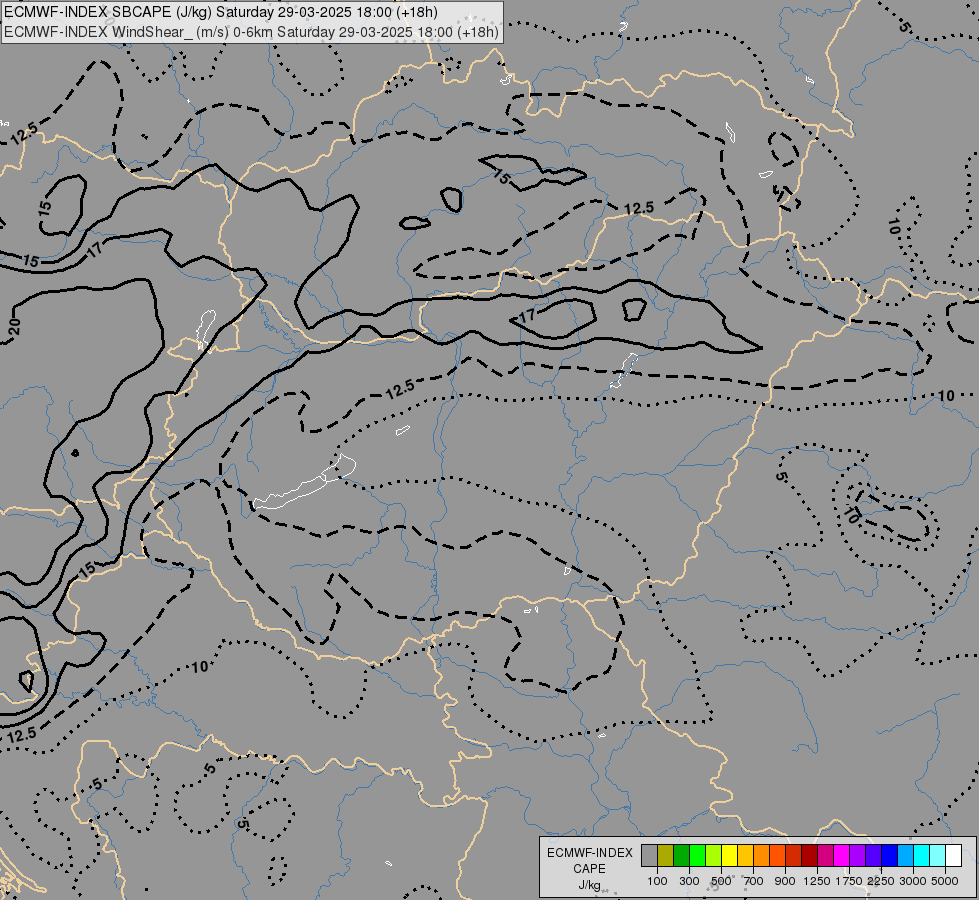Click the orange swatch right of the 700 tick
This screenshot has height=900, width=979.
pyautogui.click(x=761, y=855)
